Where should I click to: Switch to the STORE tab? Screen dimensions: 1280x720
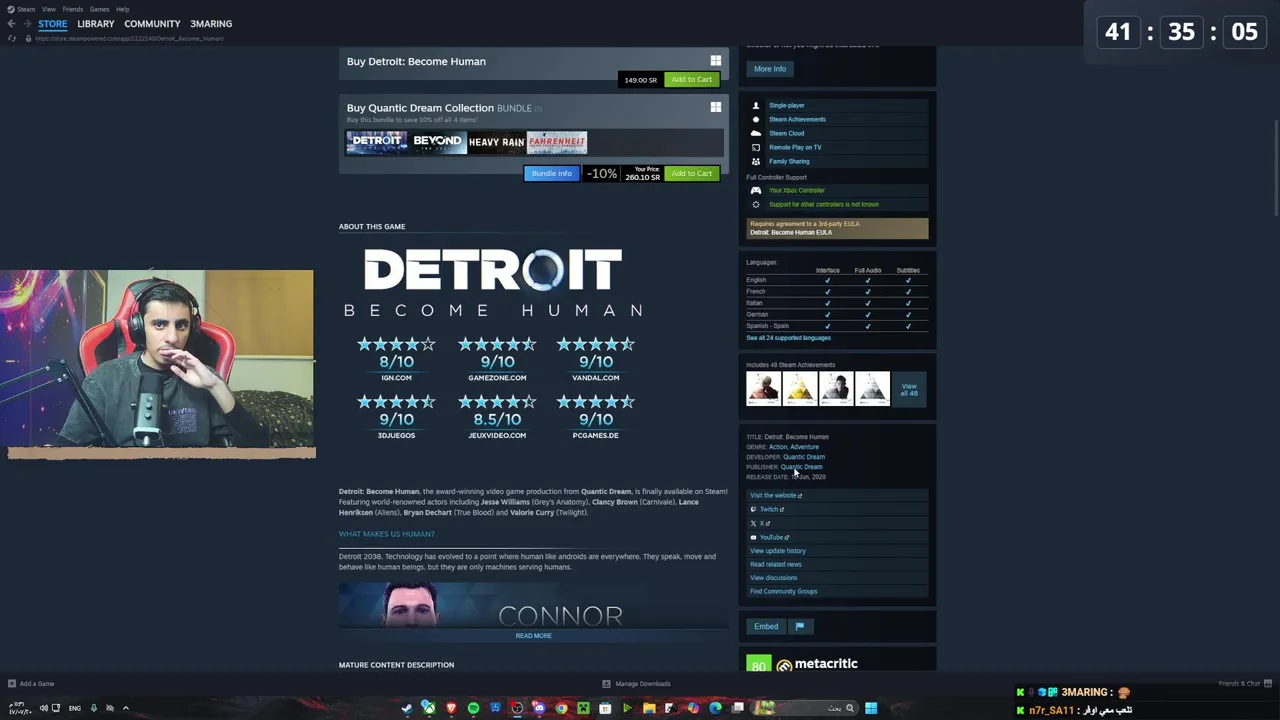point(53,24)
